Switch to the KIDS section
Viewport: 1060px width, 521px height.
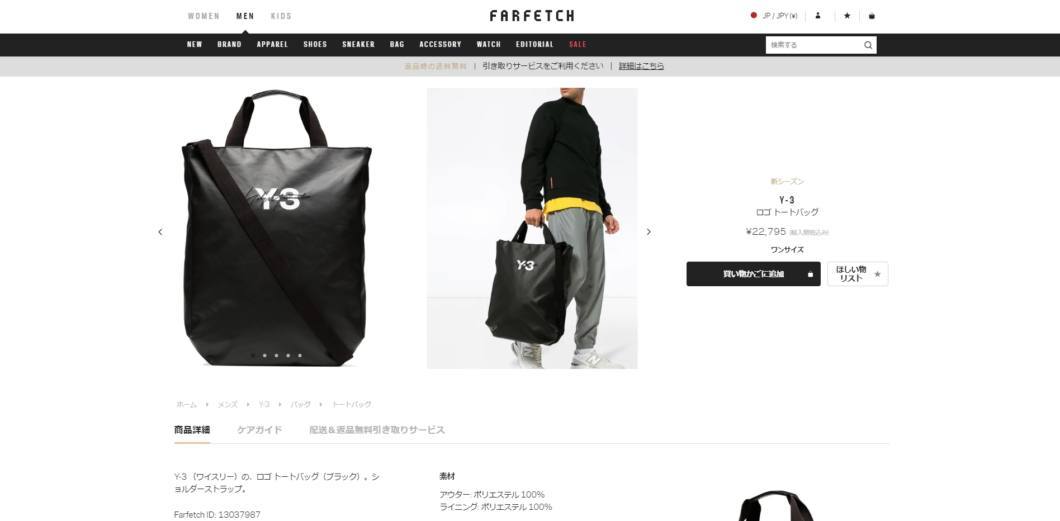(281, 16)
